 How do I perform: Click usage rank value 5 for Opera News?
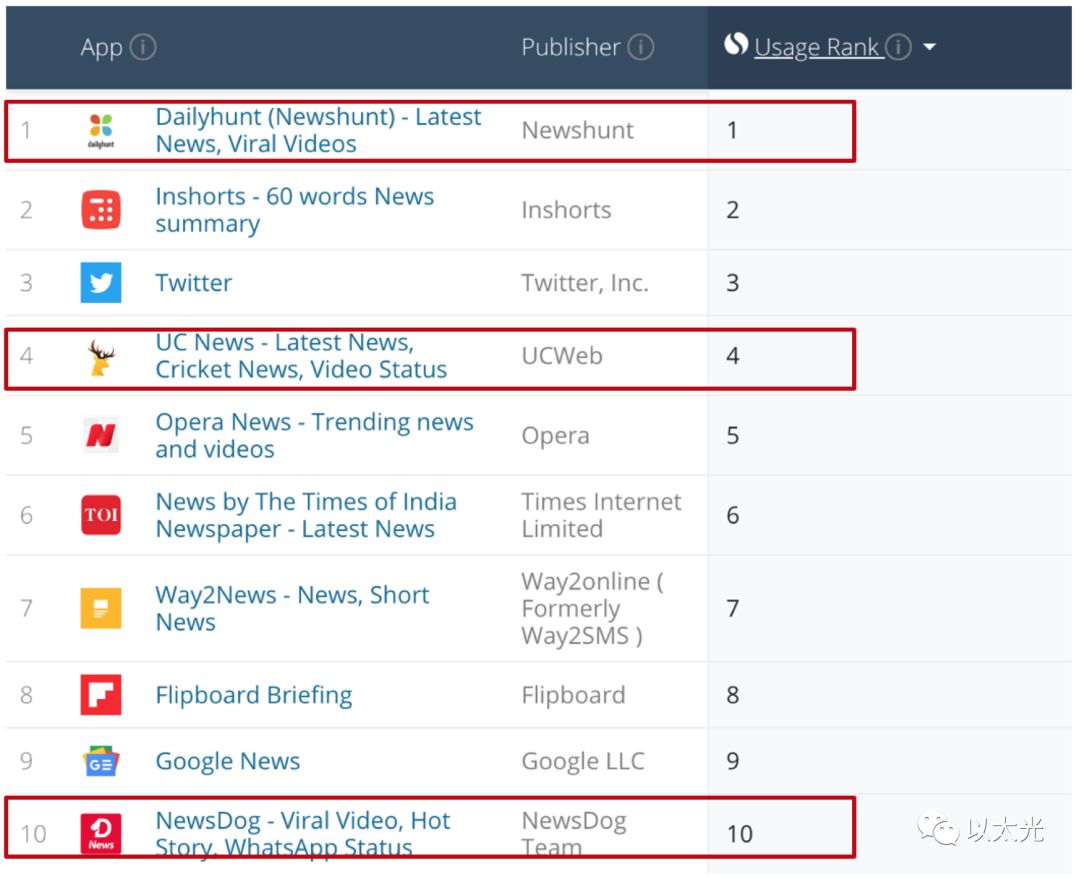(732, 435)
